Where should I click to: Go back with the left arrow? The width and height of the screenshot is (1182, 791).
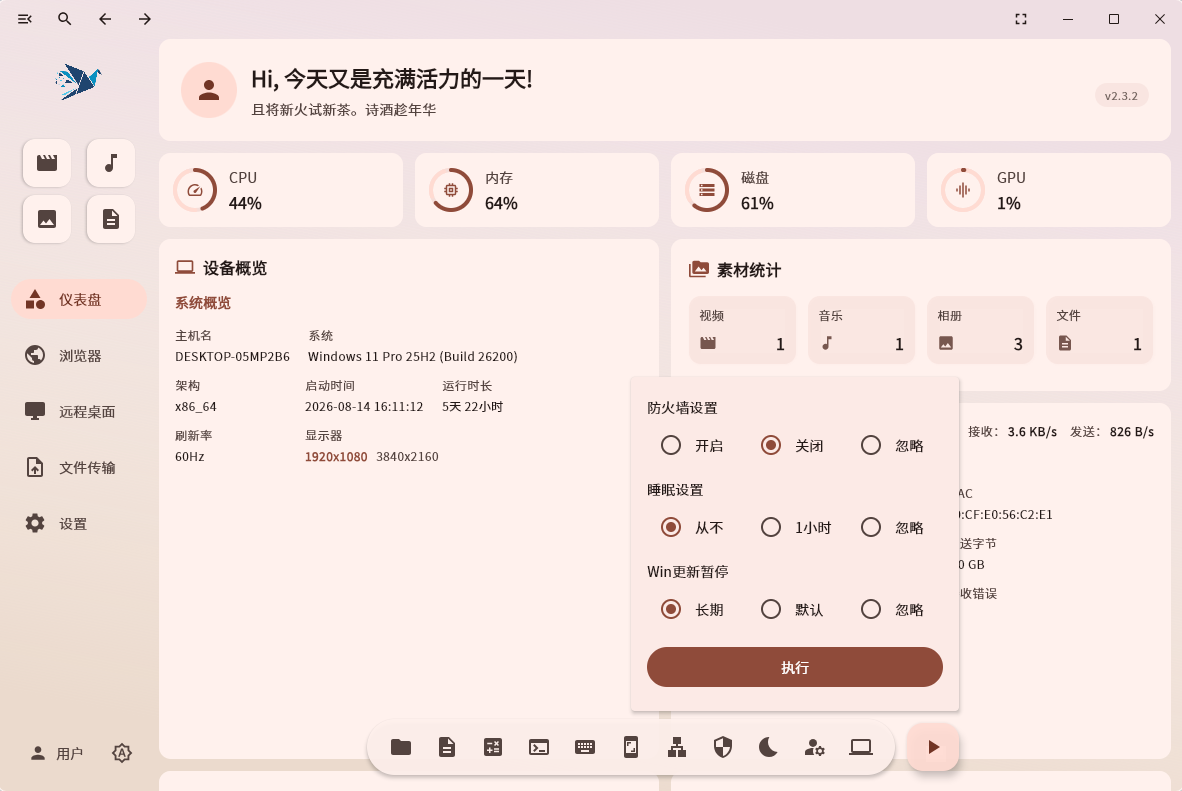[105, 19]
